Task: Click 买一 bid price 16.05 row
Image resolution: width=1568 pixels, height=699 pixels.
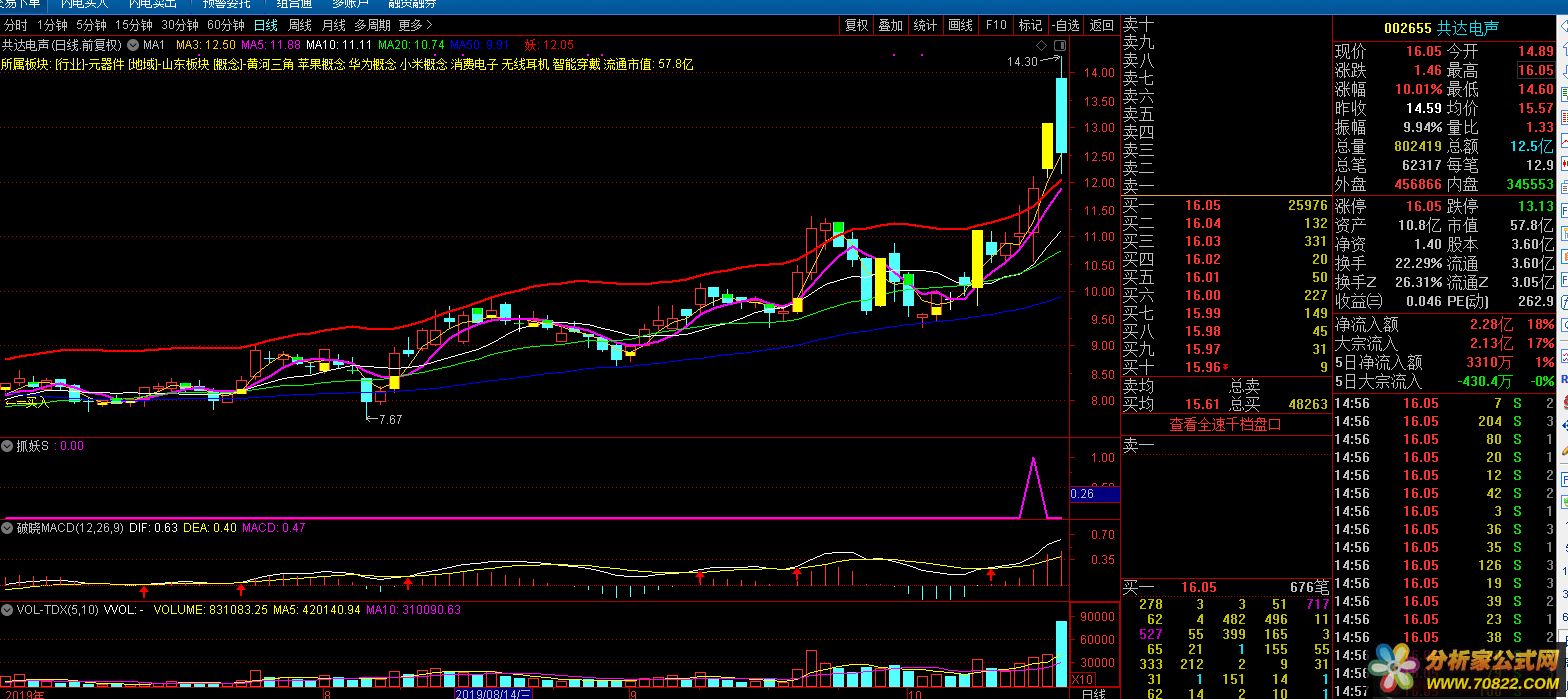Action: click(1225, 205)
